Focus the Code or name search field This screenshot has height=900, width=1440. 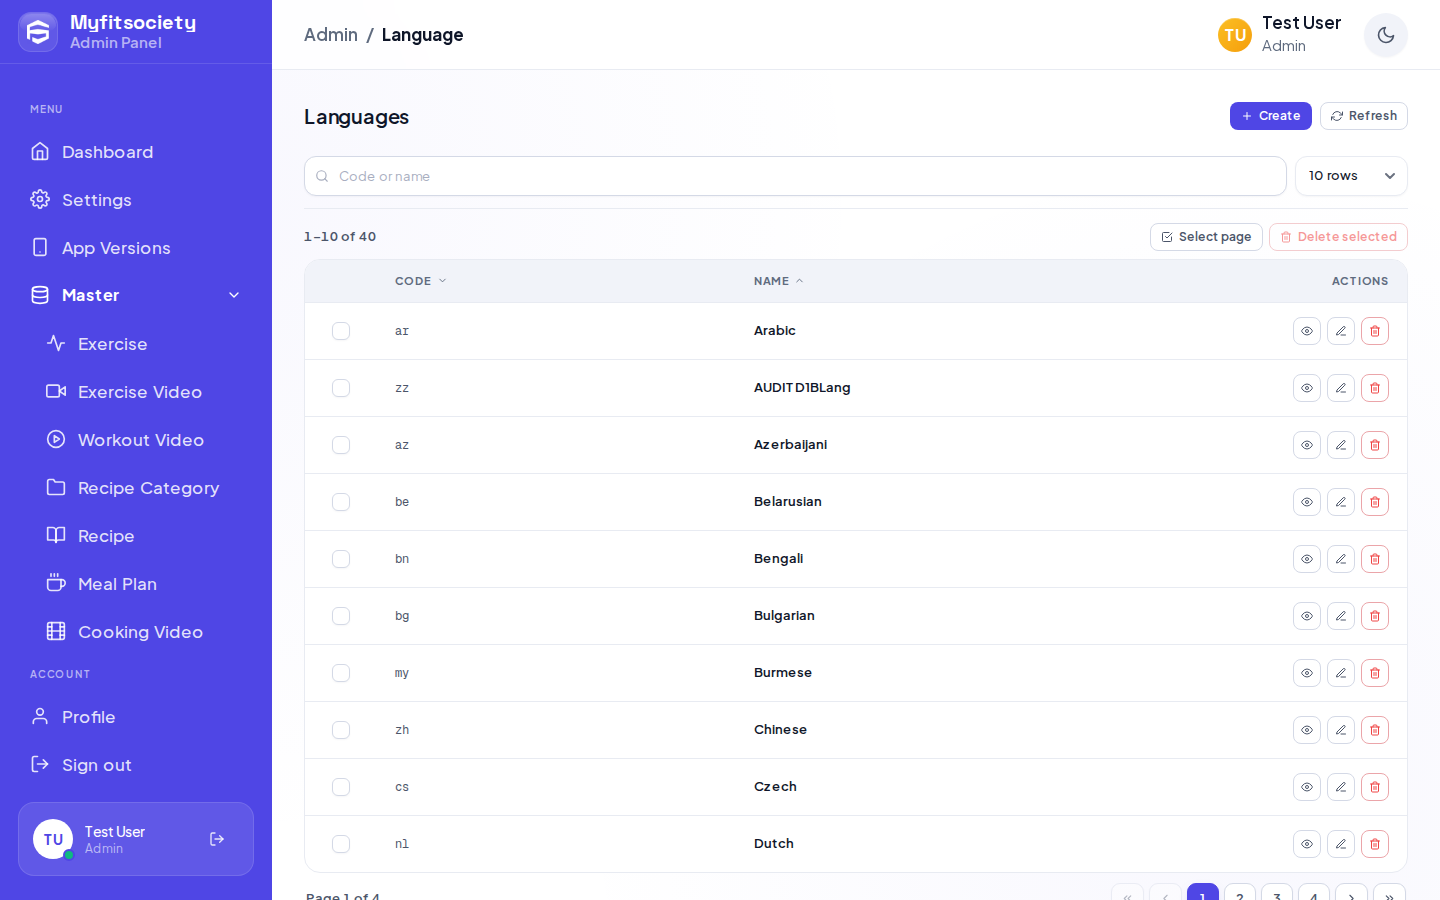(x=795, y=176)
